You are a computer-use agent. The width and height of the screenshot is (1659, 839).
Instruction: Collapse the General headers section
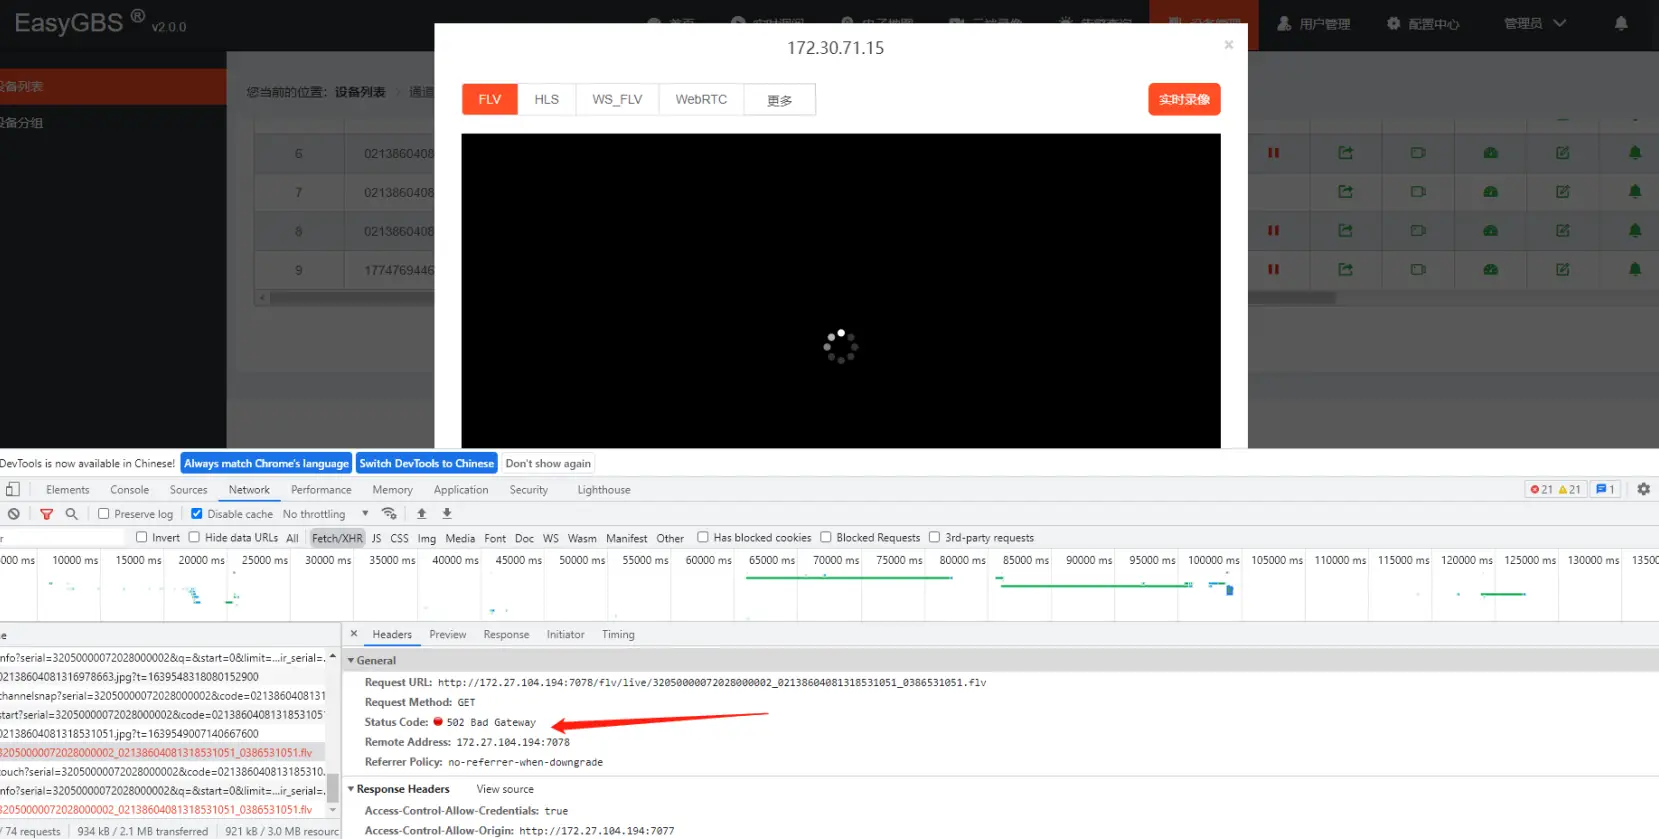click(351, 661)
